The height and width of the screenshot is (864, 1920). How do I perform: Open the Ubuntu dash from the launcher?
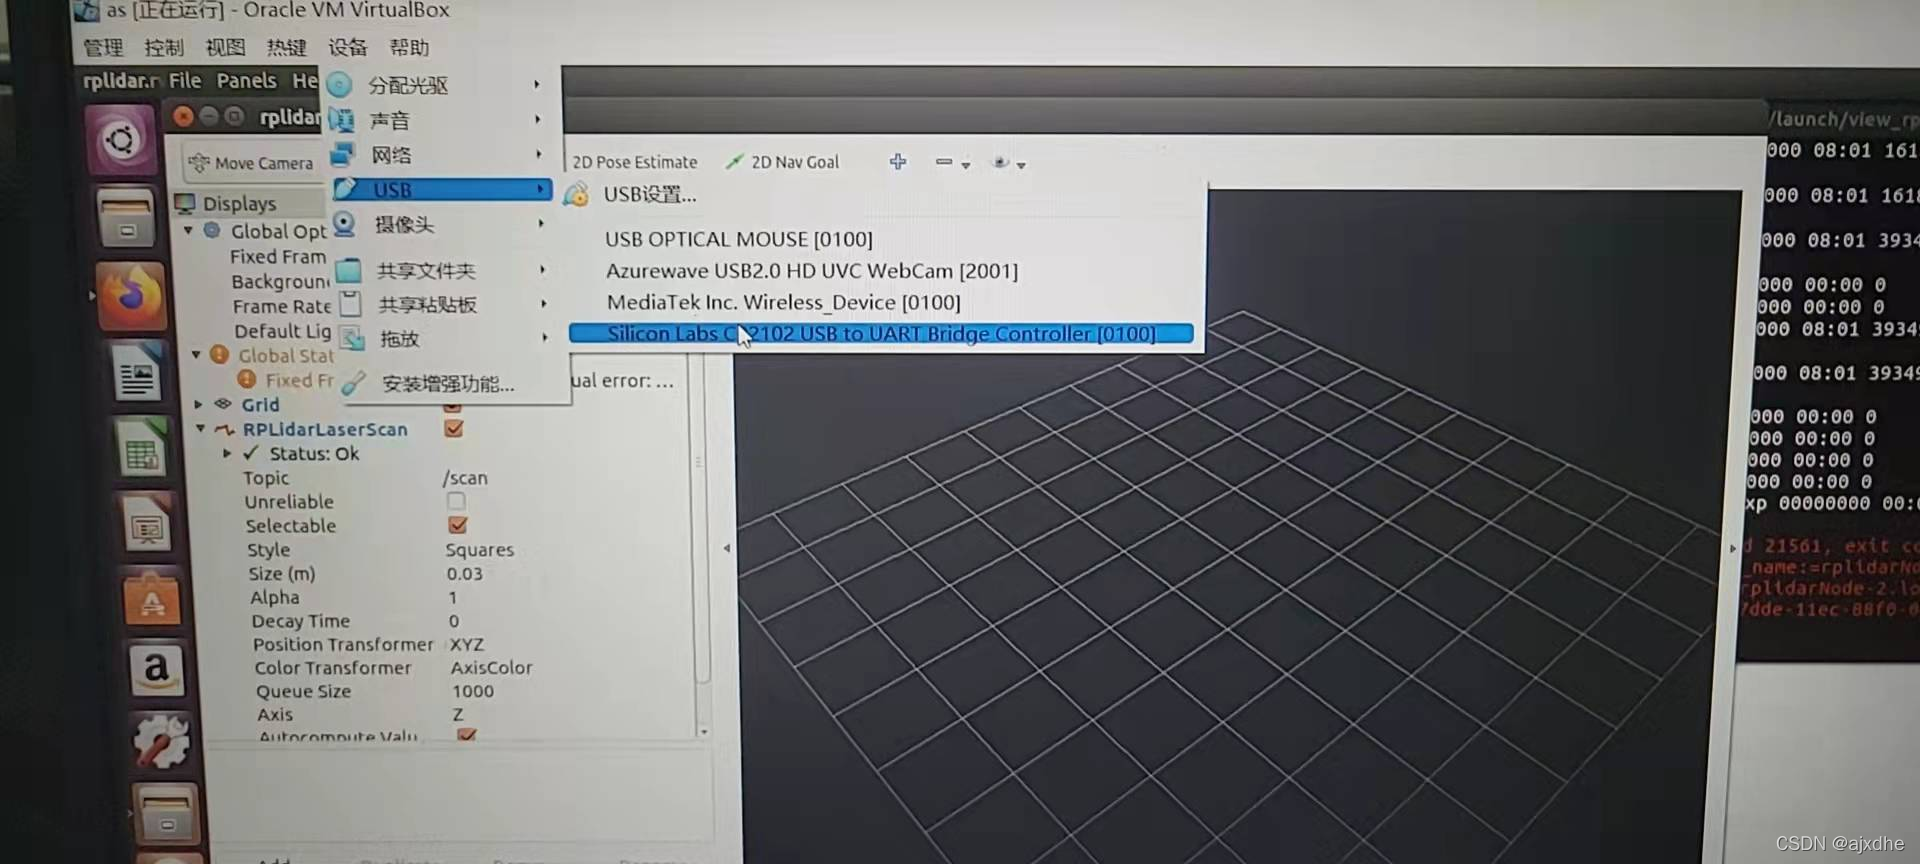click(x=121, y=141)
